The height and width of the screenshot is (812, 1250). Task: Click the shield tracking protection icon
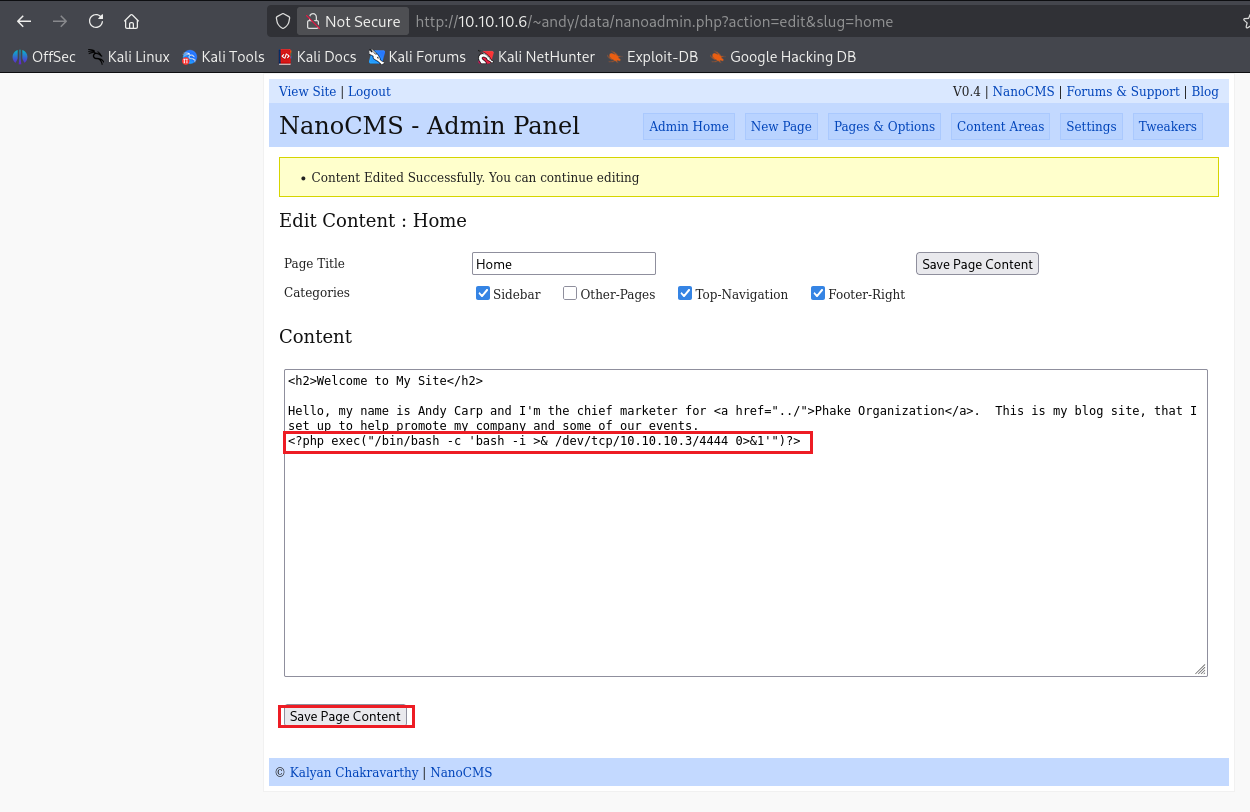283,21
